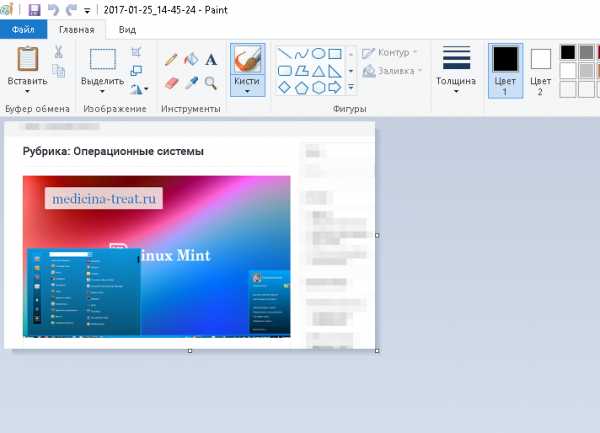The image size is (600, 433).
Task: Select the Pencil tool
Action: point(171,59)
